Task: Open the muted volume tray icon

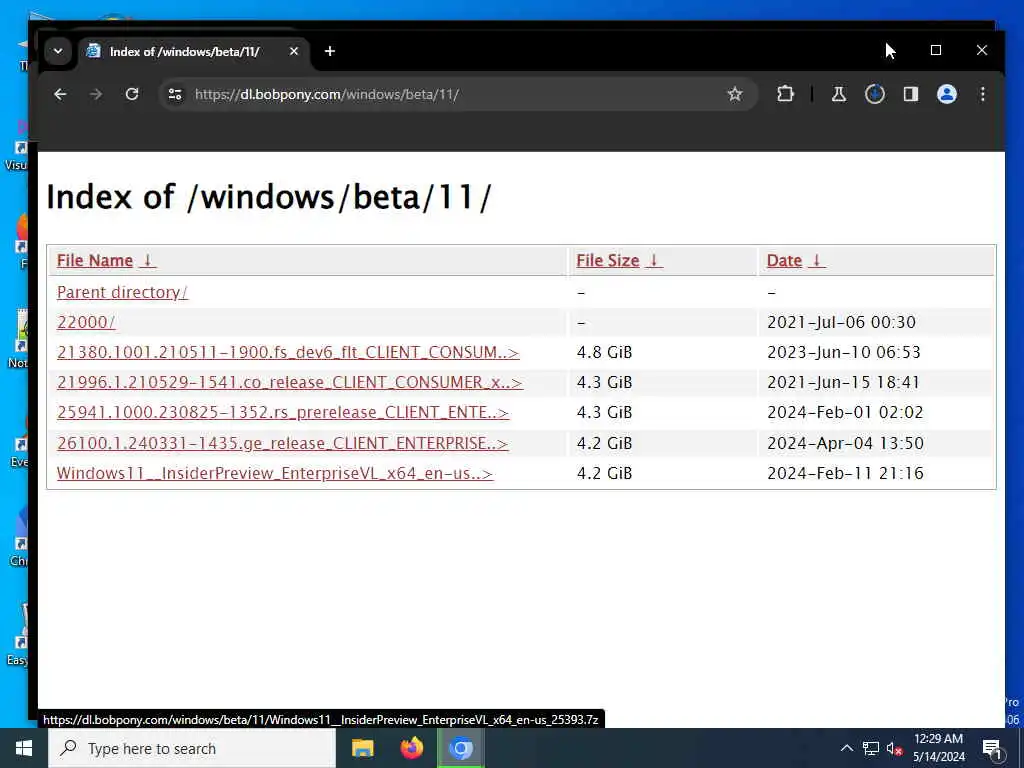Action: click(894, 748)
